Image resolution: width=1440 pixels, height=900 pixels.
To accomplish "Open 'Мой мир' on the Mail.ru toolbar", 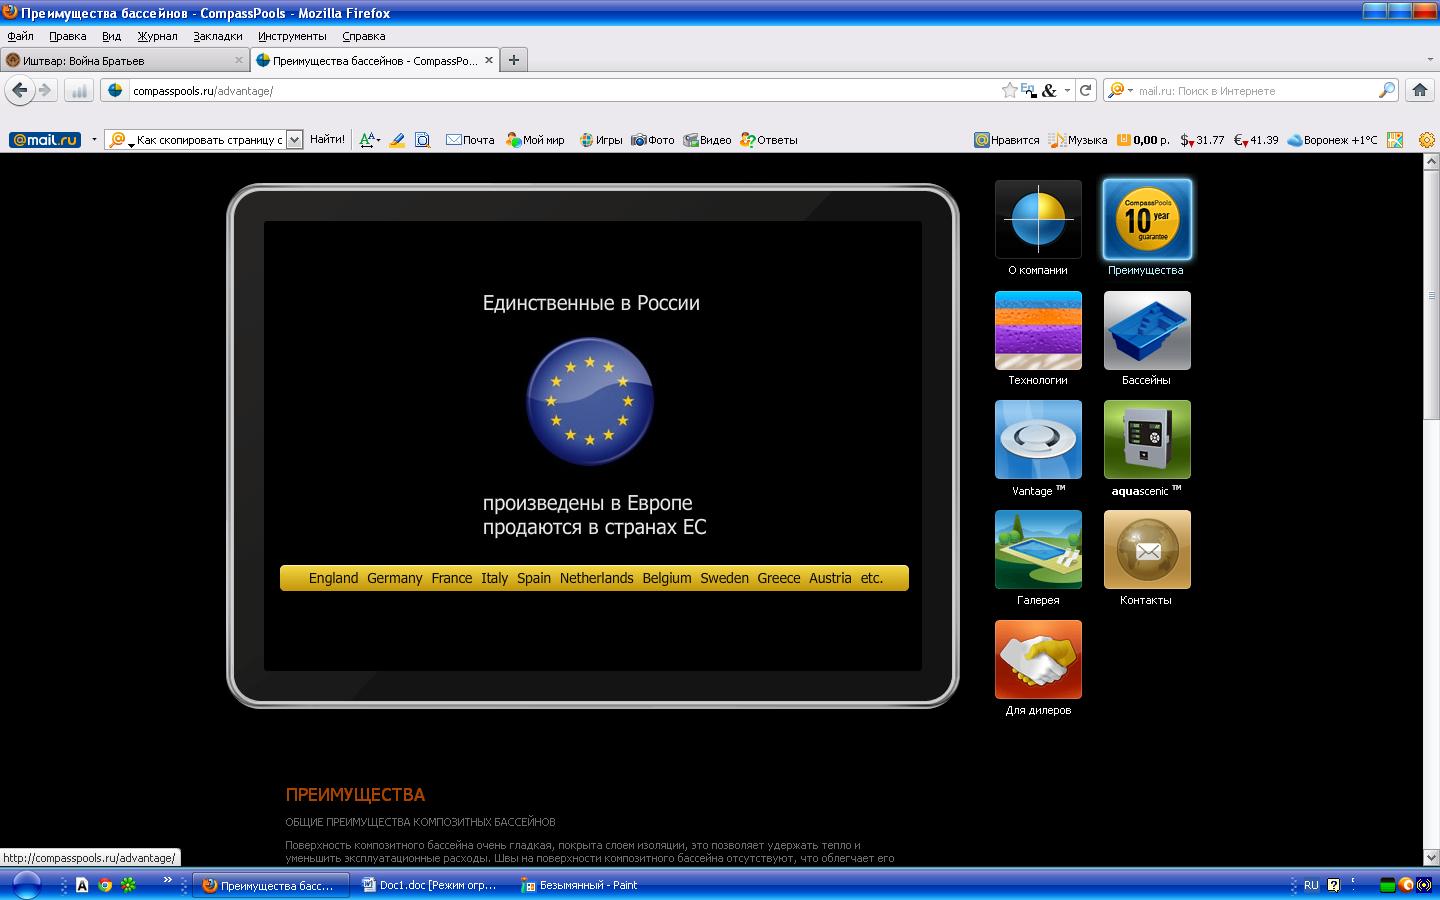I will [x=535, y=140].
